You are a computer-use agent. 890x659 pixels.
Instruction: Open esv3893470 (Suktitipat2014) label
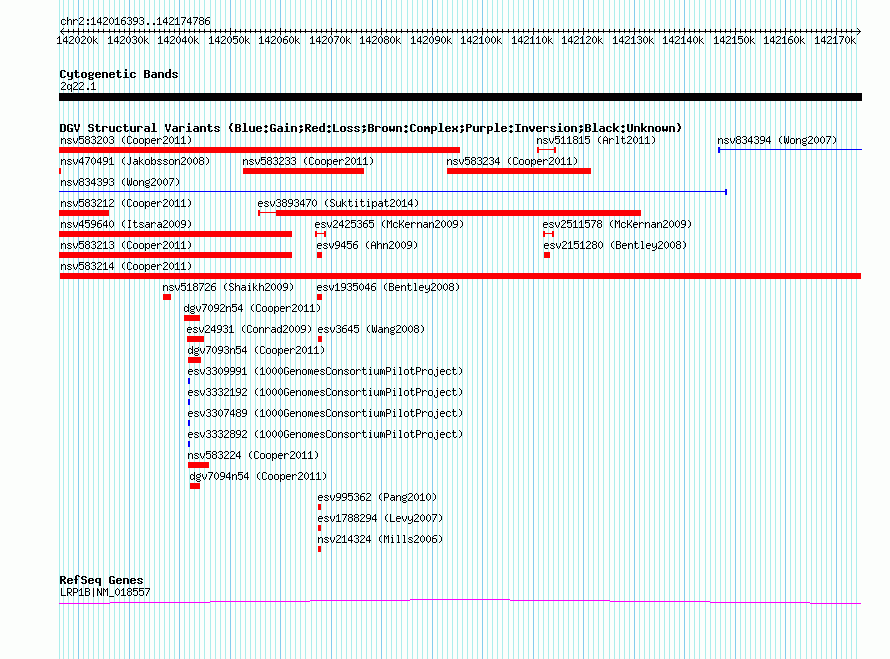pyautogui.click(x=338, y=203)
